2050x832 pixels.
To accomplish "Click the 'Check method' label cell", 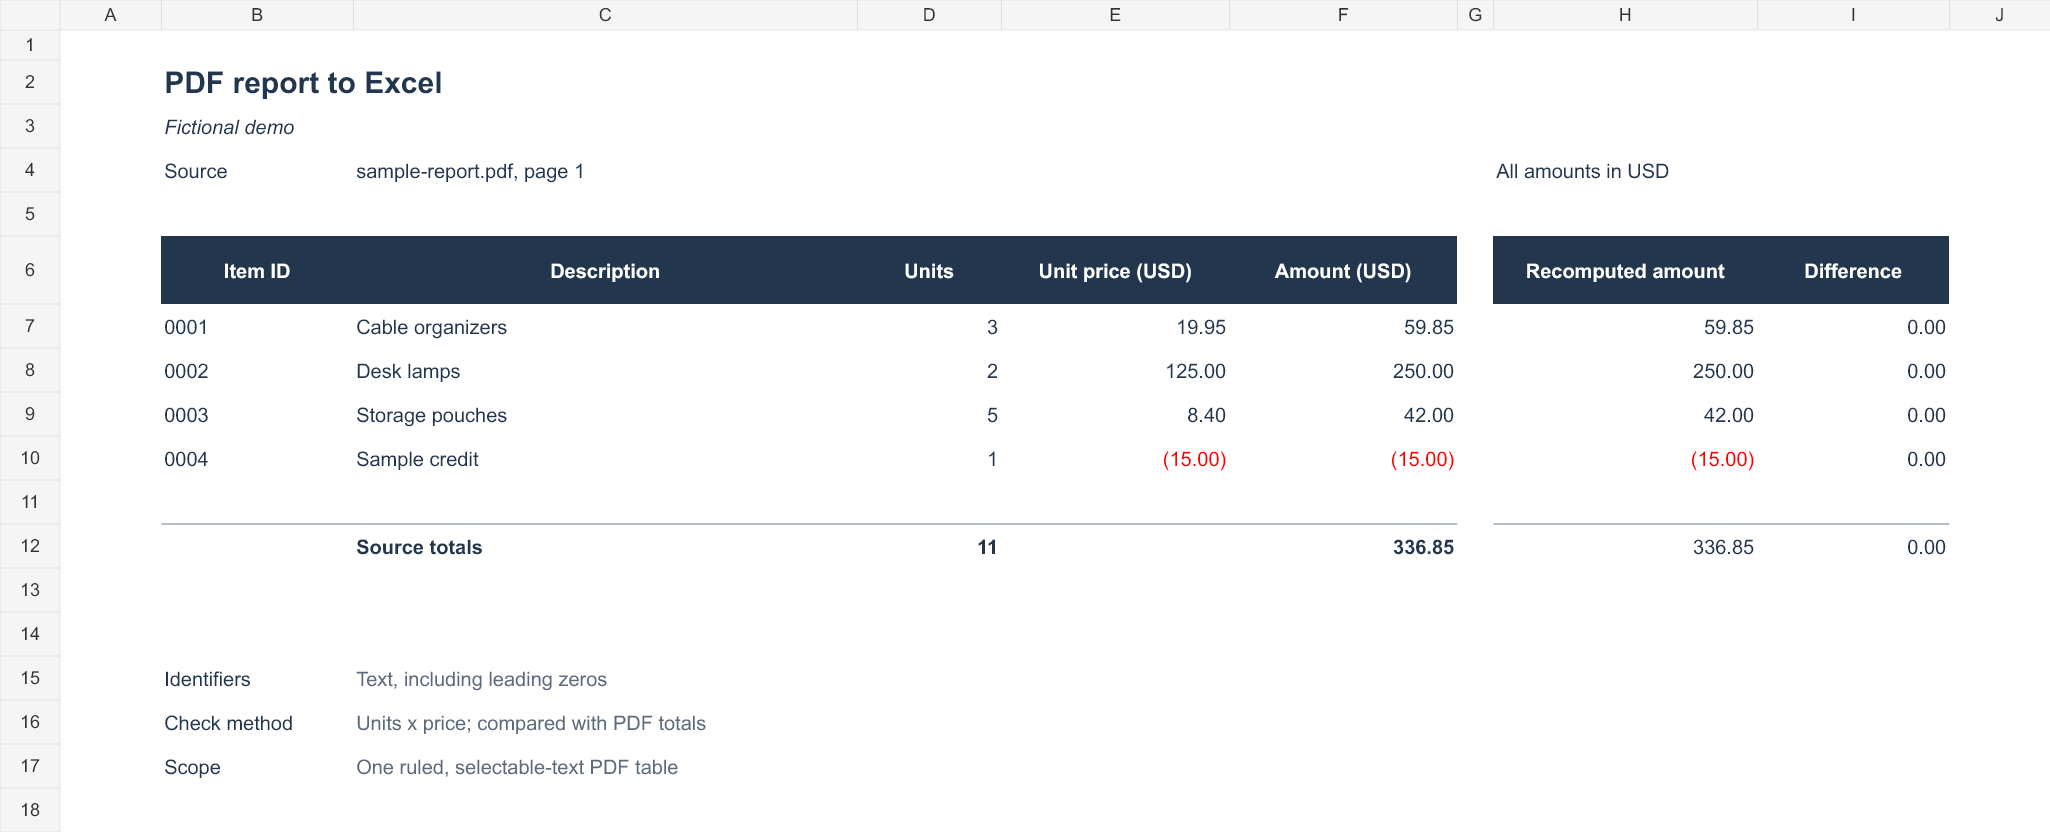I will pos(257,723).
